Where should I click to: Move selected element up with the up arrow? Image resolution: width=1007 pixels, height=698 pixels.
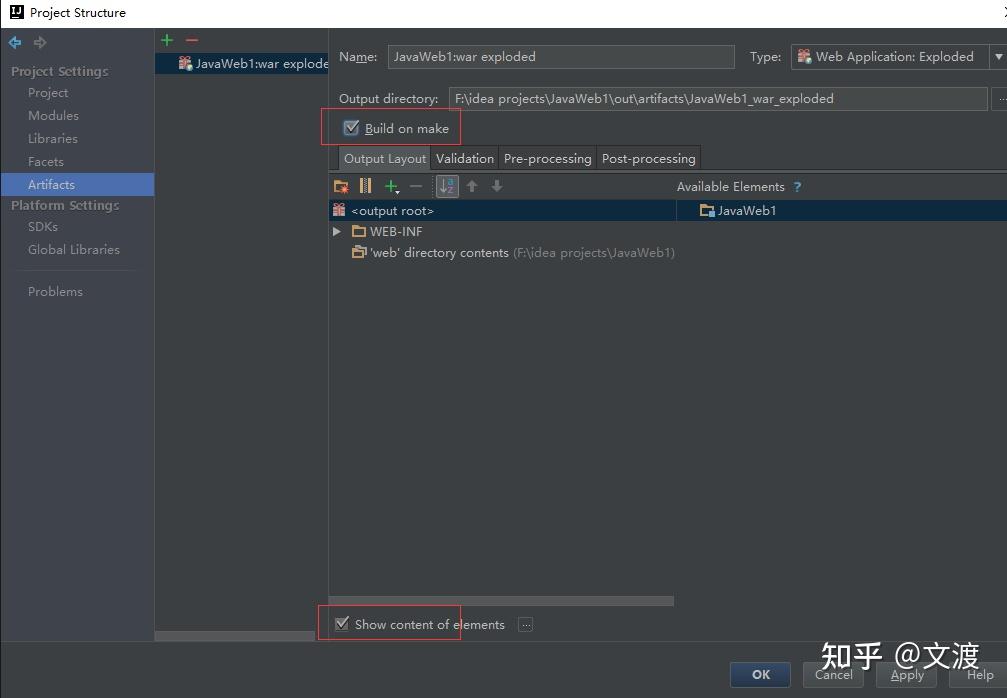(x=471, y=186)
